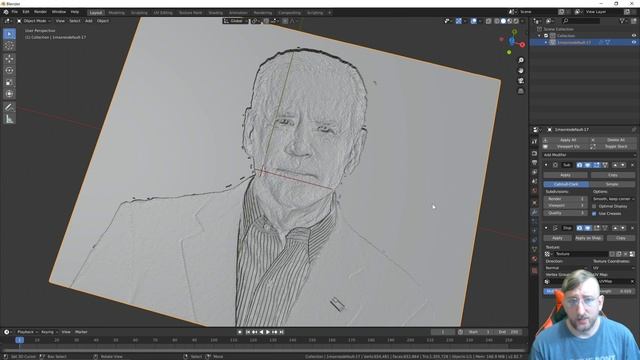The width and height of the screenshot is (640, 360).
Task: Open the Render menu
Action: tap(40, 12)
